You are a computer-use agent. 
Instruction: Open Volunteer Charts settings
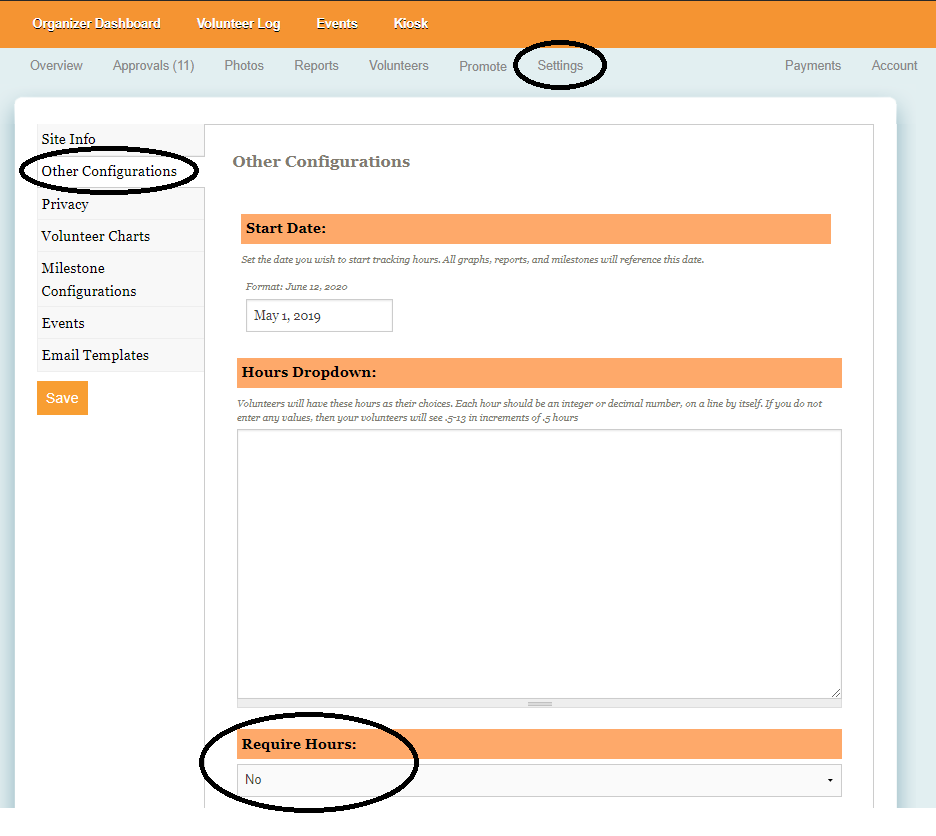121,236
